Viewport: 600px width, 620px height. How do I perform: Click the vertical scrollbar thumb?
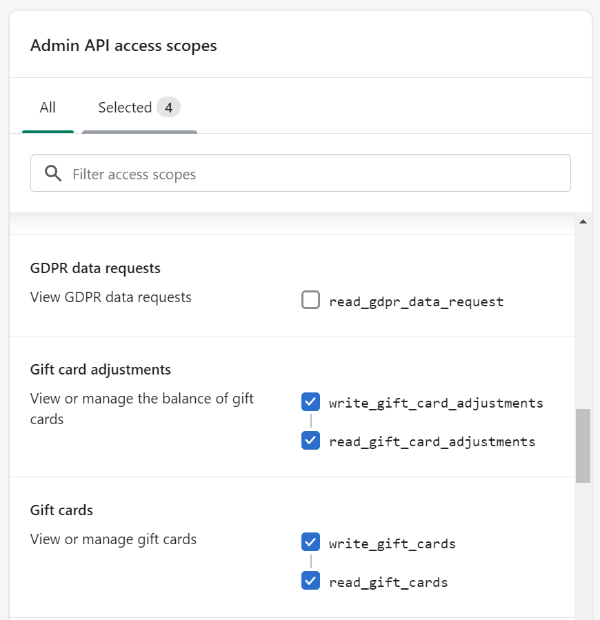pos(583,446)
